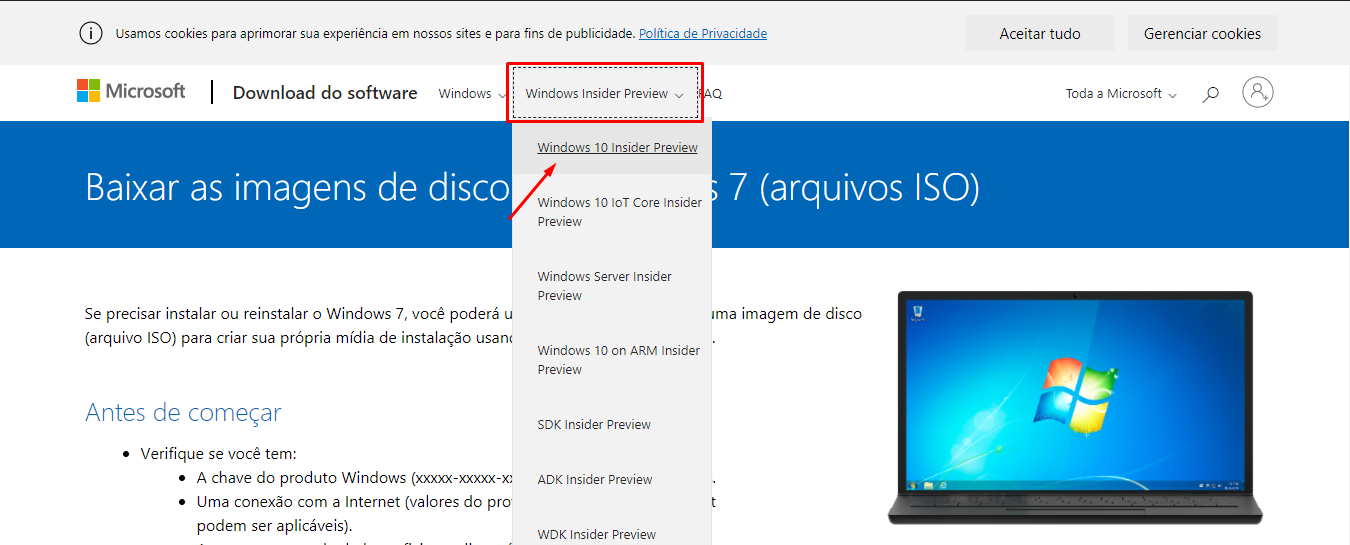Click the Microsoft logo
Screen dimensions: 1350x545
131,92
